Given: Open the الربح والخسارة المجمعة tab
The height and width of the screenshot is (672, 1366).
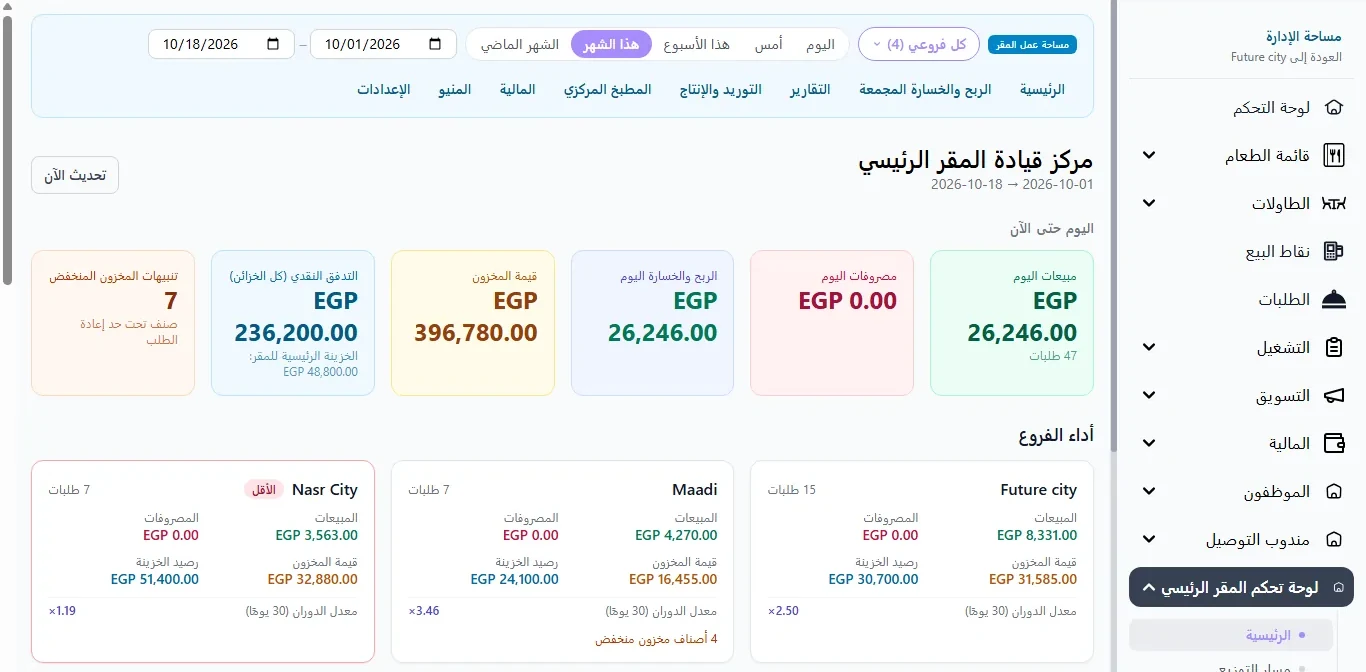Looking at the screenshot, I should point(925,89).
